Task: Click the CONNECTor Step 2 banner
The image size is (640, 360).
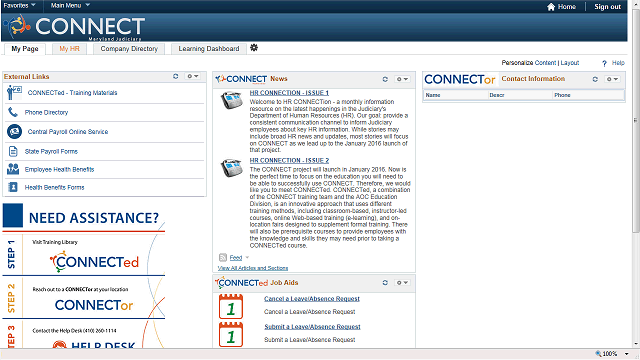Action: coord(84,298)
